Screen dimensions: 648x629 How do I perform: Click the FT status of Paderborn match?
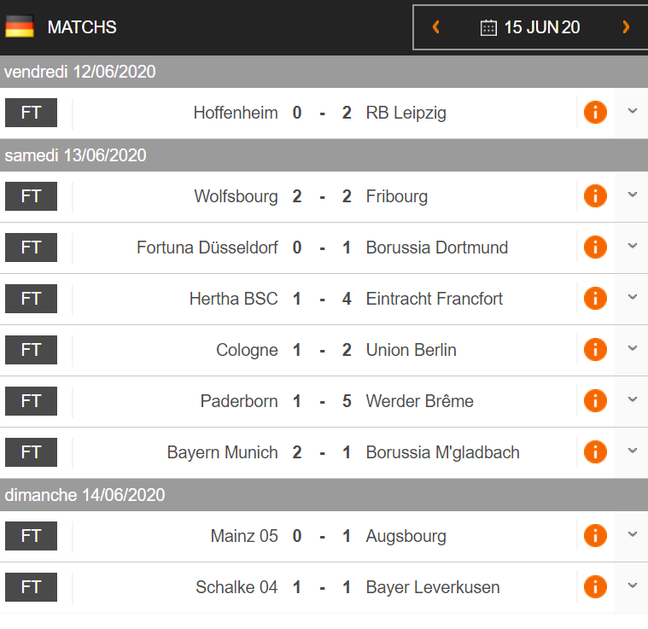click(x=31, y=401)
